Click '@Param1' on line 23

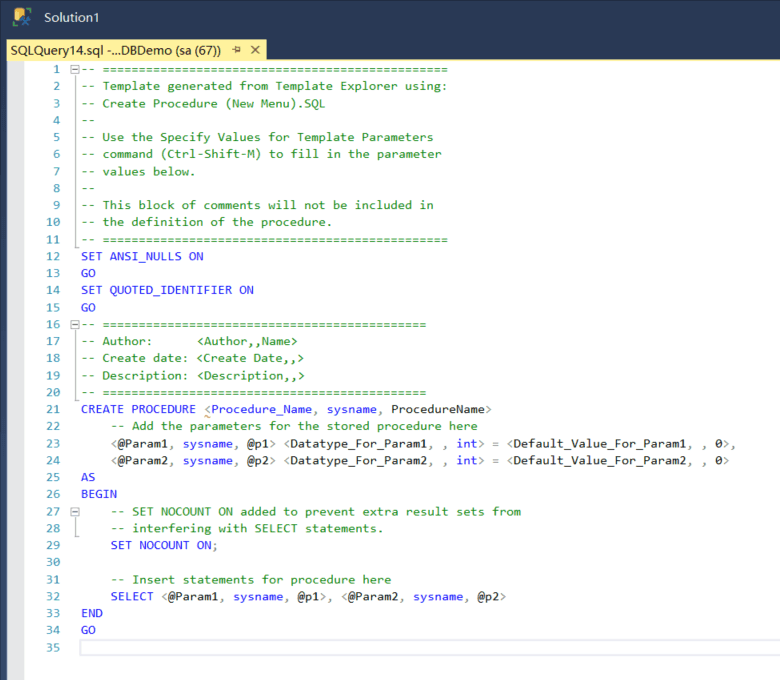click(143, 444)
